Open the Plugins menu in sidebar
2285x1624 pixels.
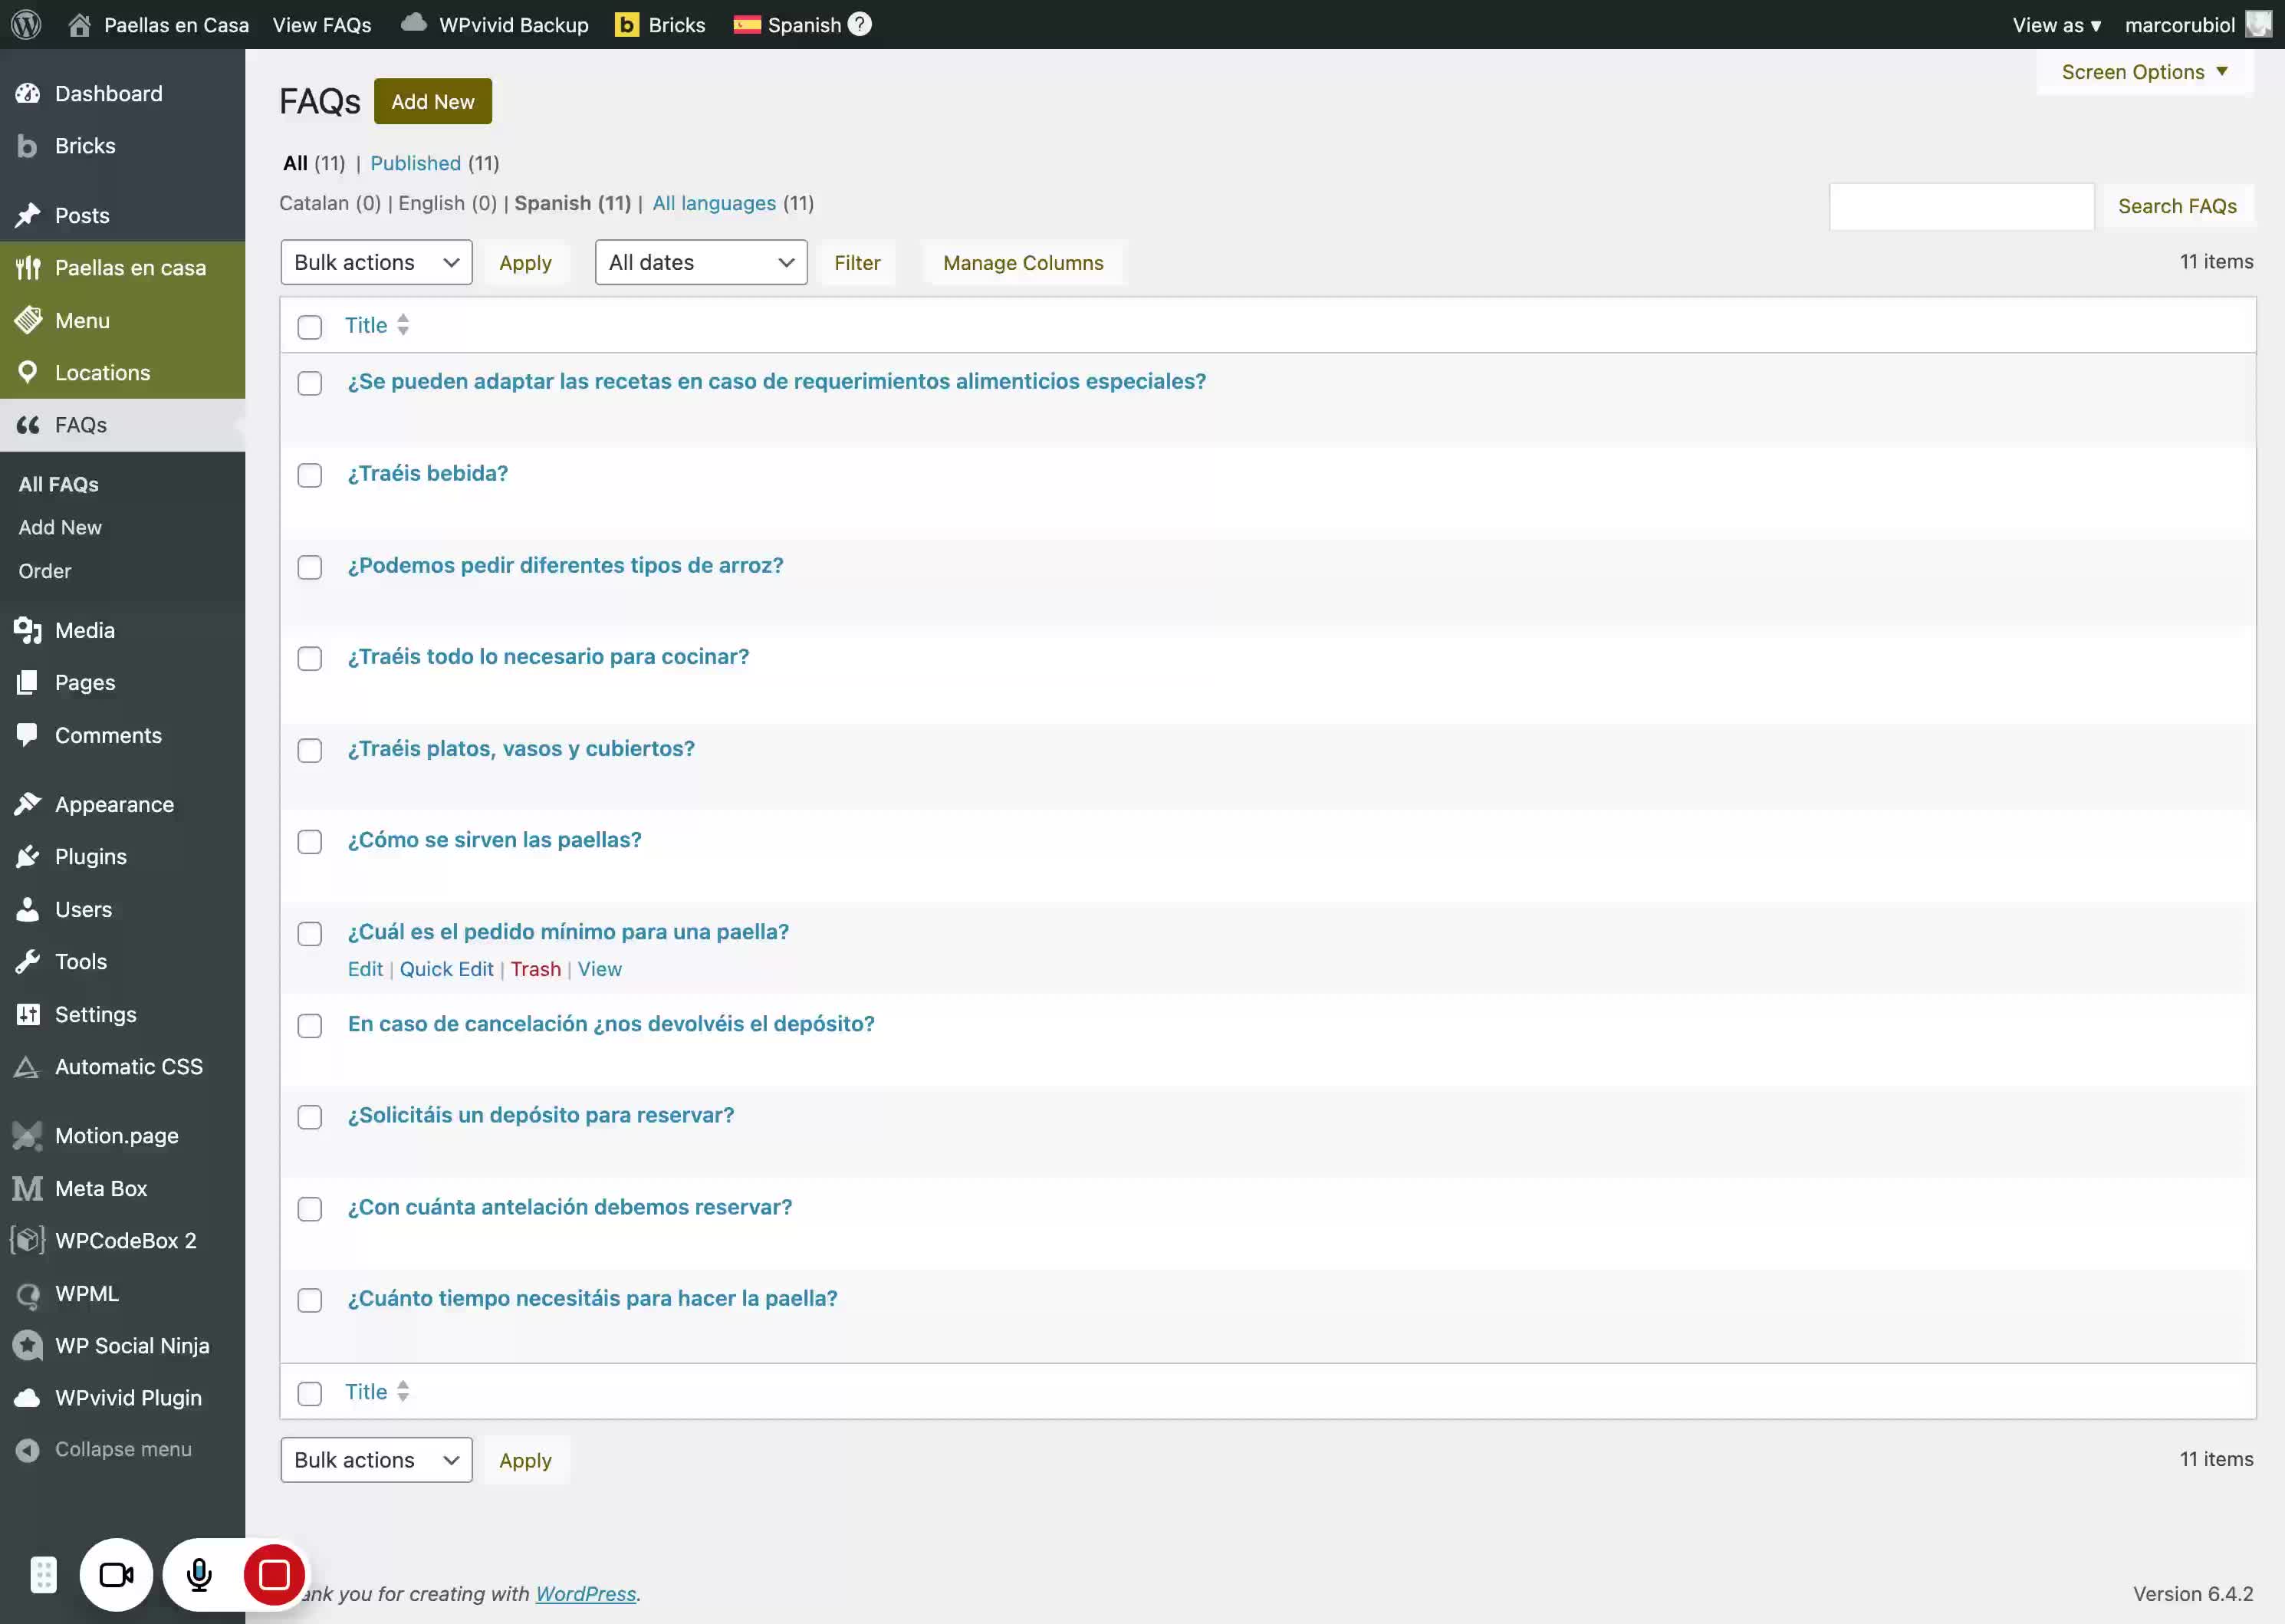(x=90, y=856)
